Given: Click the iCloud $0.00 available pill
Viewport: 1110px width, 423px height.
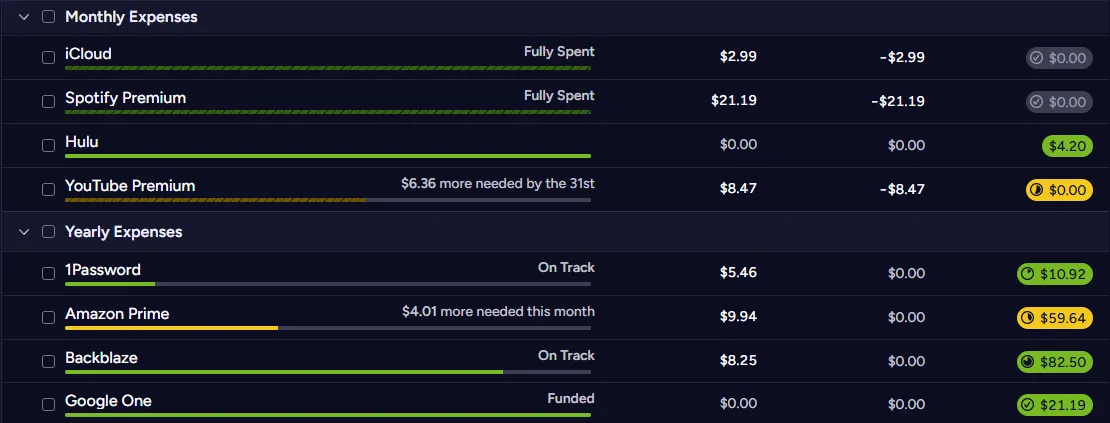Looking at the screenshot, I should tap(1059, 58).
